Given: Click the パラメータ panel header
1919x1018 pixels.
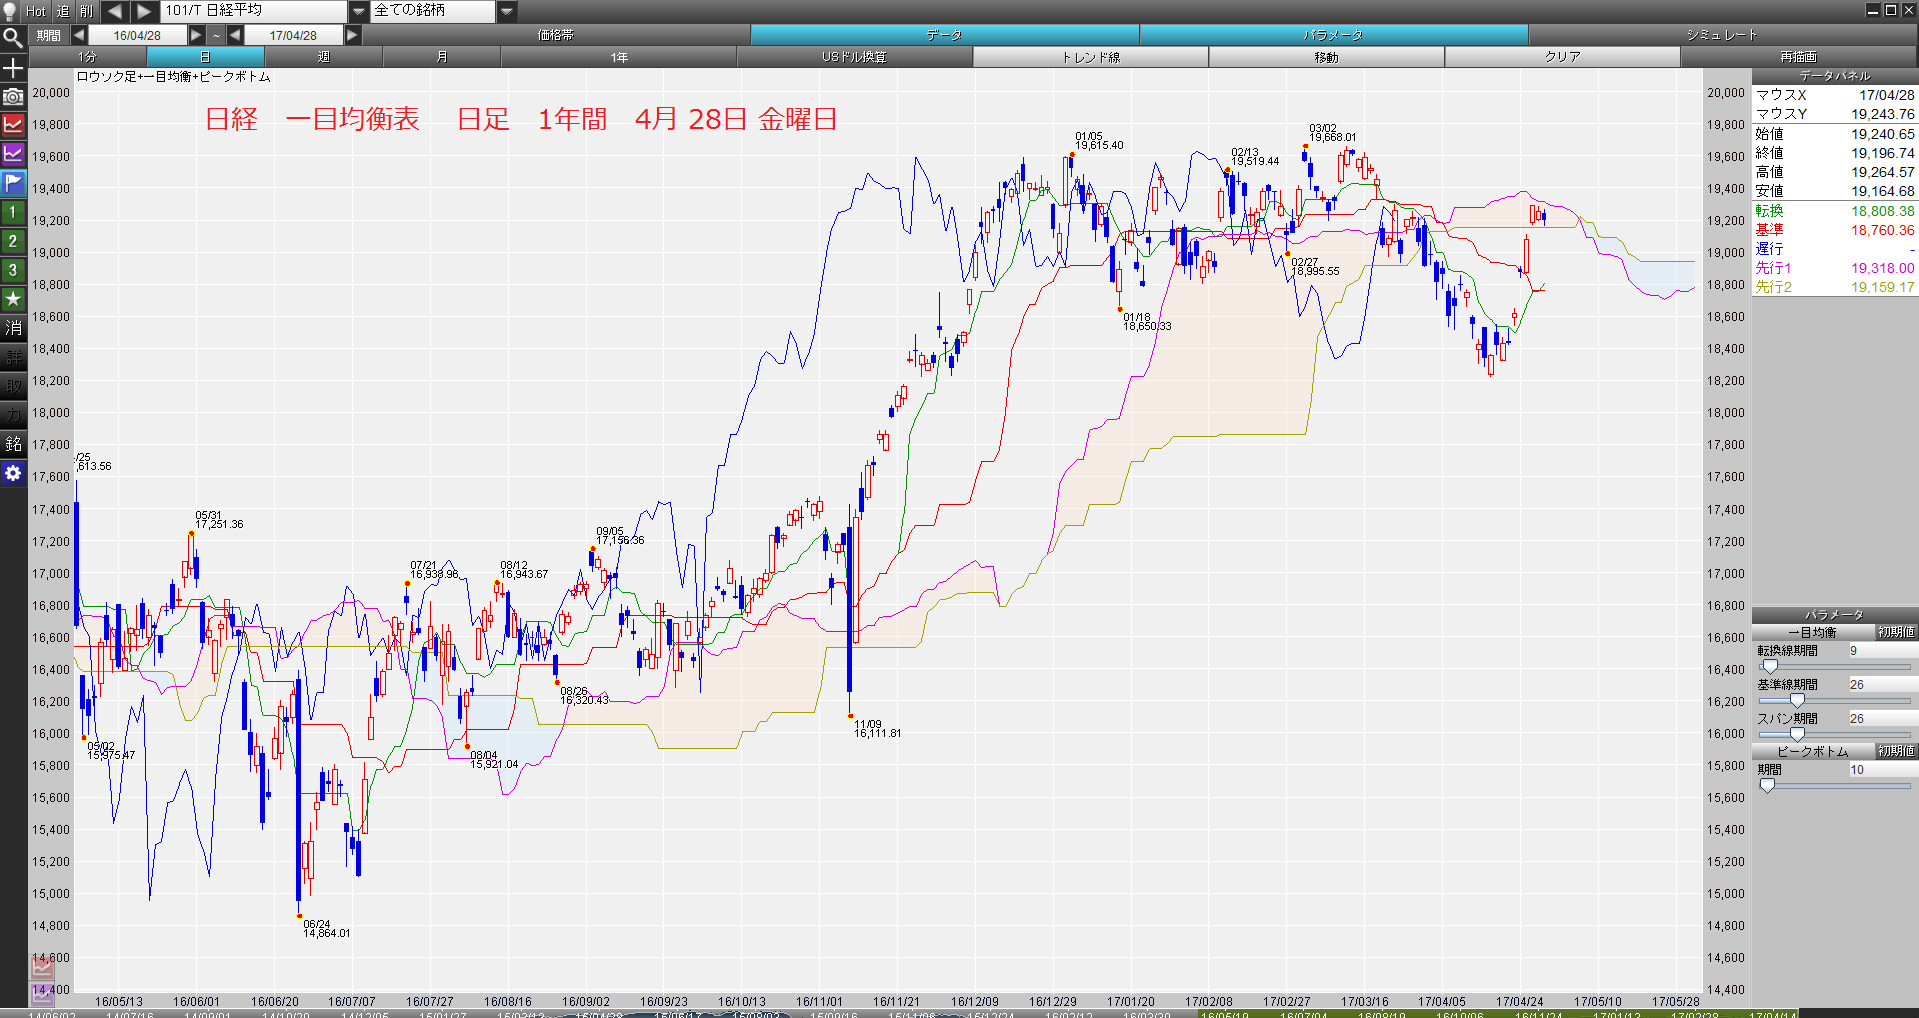Looking at the screenshot, I should tap(1834, 615).
